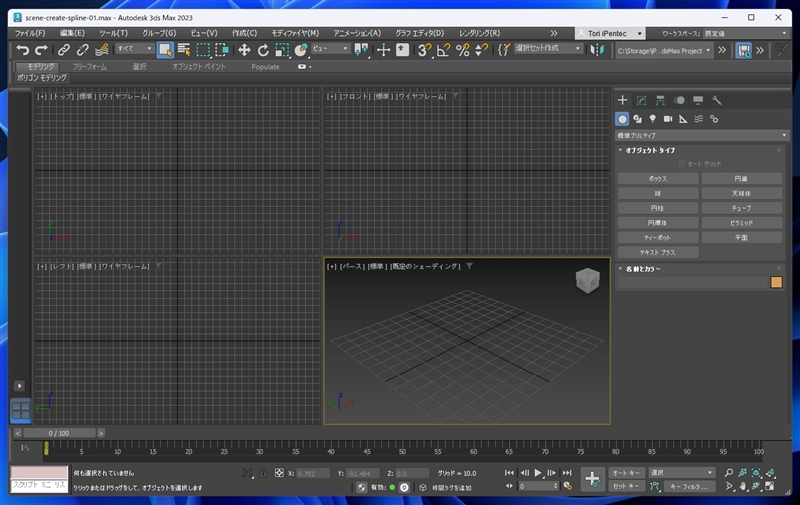
Task: Click the Undo arrow icon
Action: (22, 50)
